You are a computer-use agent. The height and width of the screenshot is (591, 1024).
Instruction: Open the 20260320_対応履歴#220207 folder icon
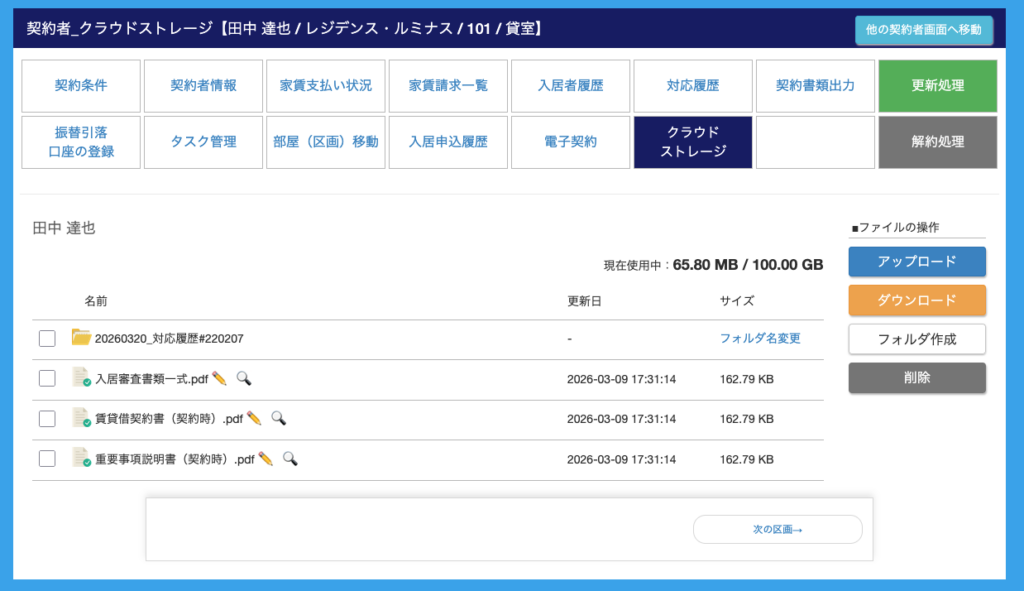tap(81, 337)
